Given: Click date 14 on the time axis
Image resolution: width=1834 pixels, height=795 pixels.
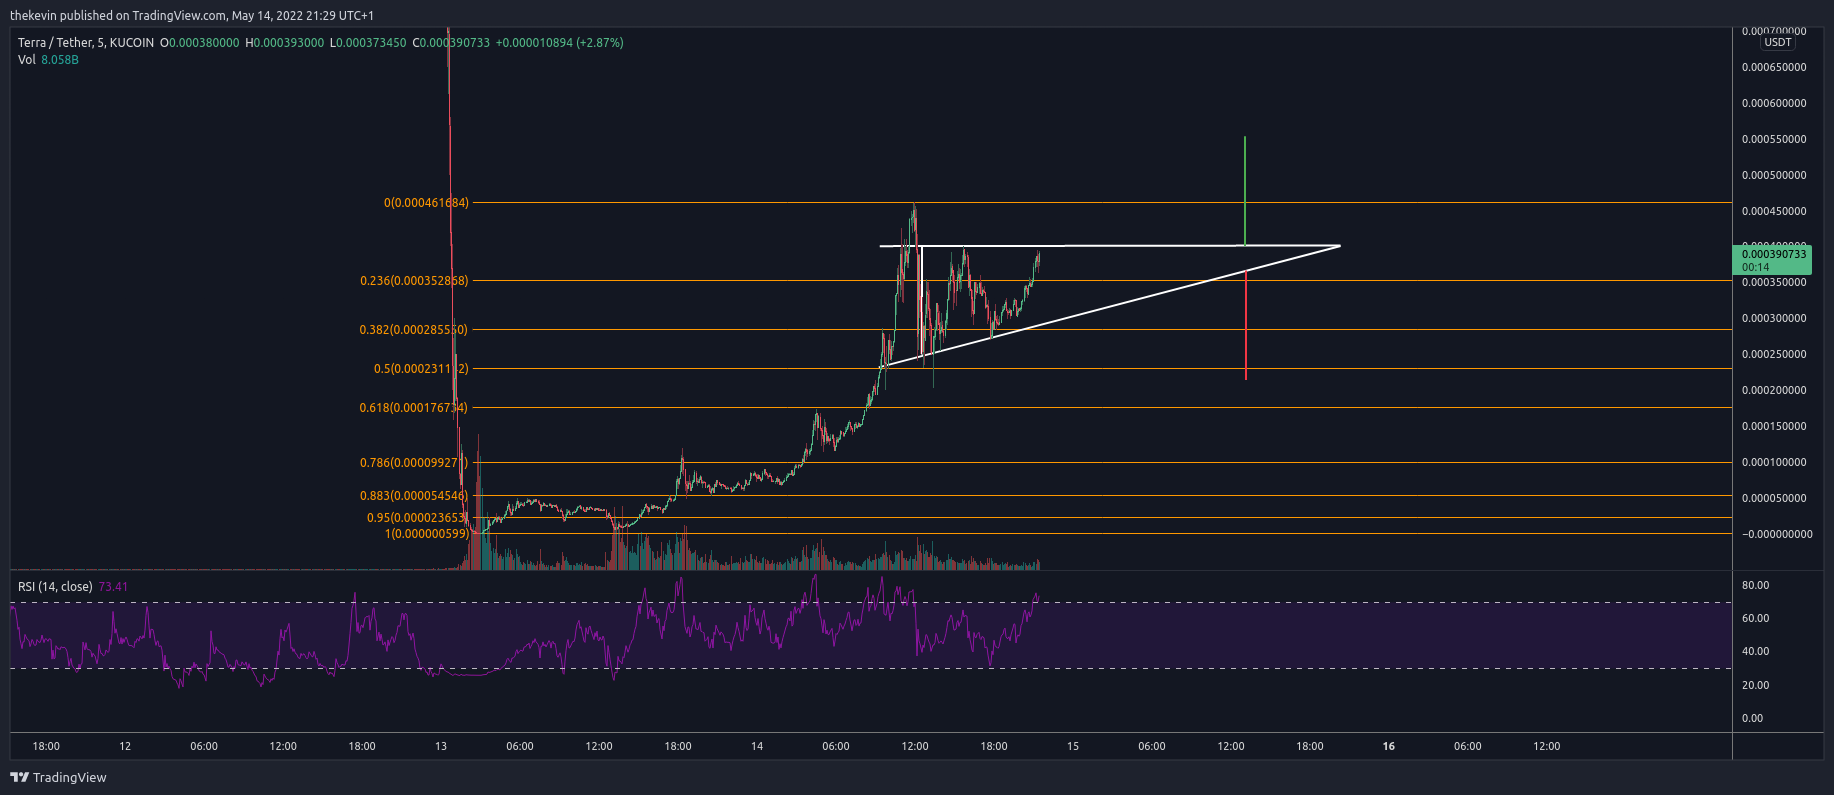Looking at the screenshot, I should [x=757, y=747].
